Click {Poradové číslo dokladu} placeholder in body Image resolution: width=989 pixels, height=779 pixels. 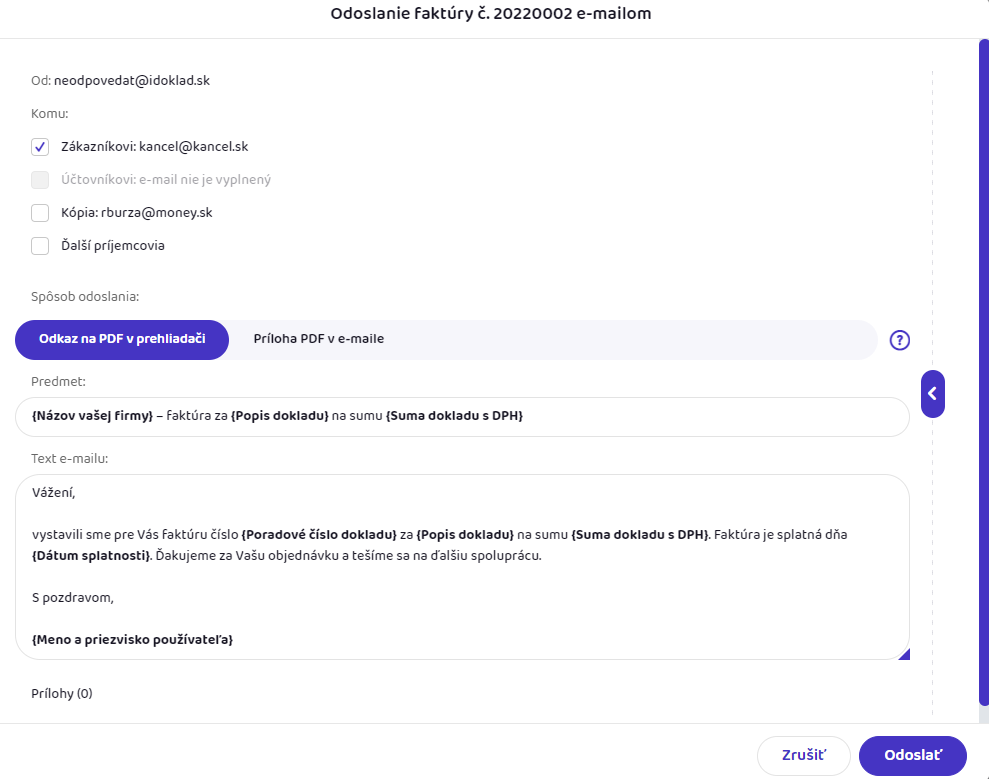319,535
